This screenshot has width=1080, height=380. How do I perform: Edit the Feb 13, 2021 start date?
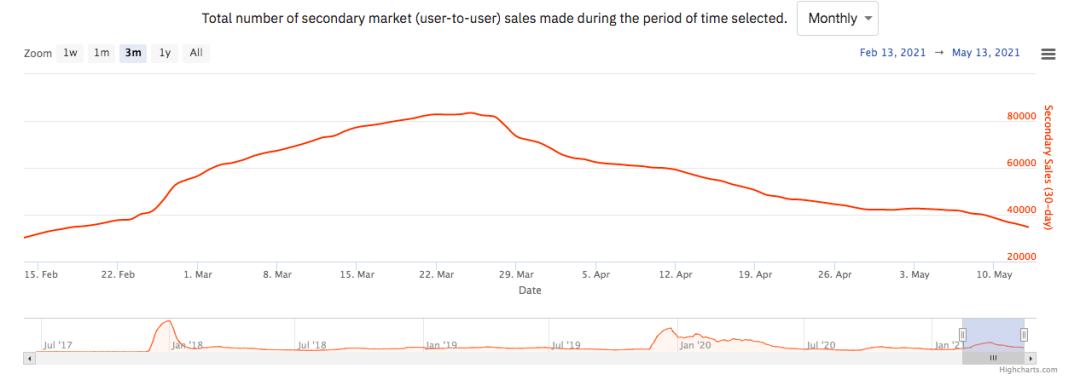[894, 53]
